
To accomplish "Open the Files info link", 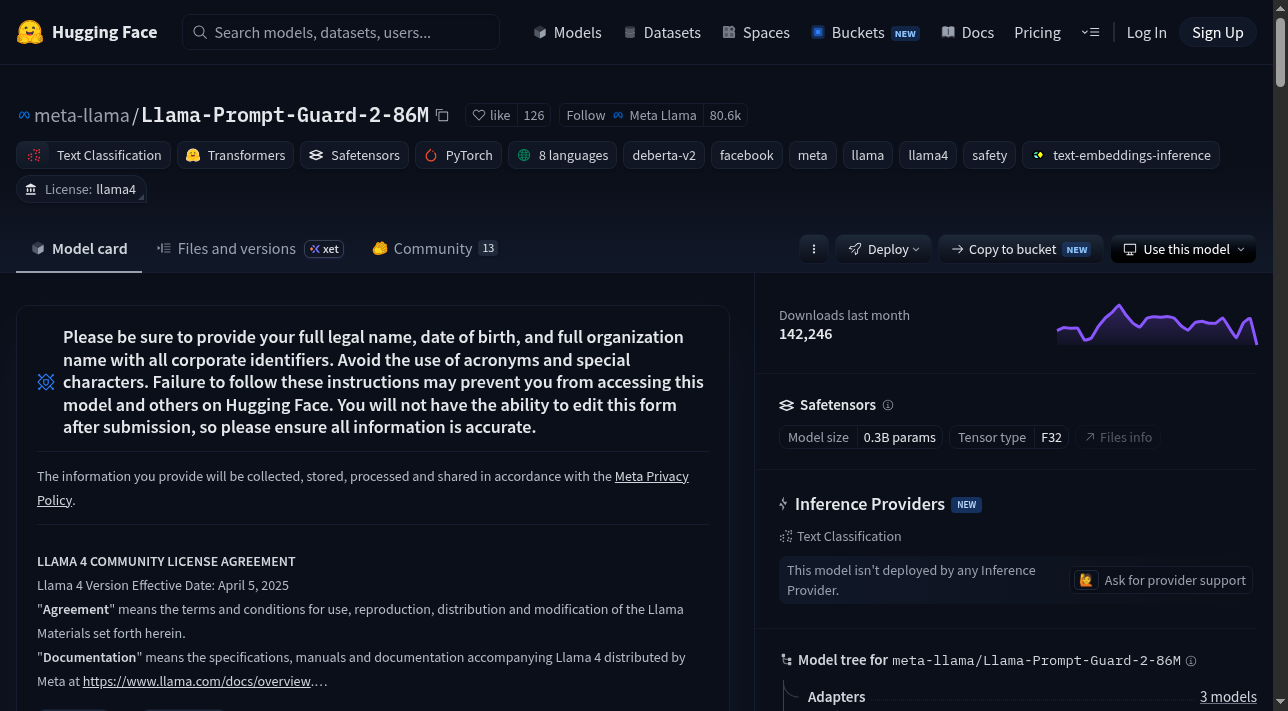I will coord(1118,437).
